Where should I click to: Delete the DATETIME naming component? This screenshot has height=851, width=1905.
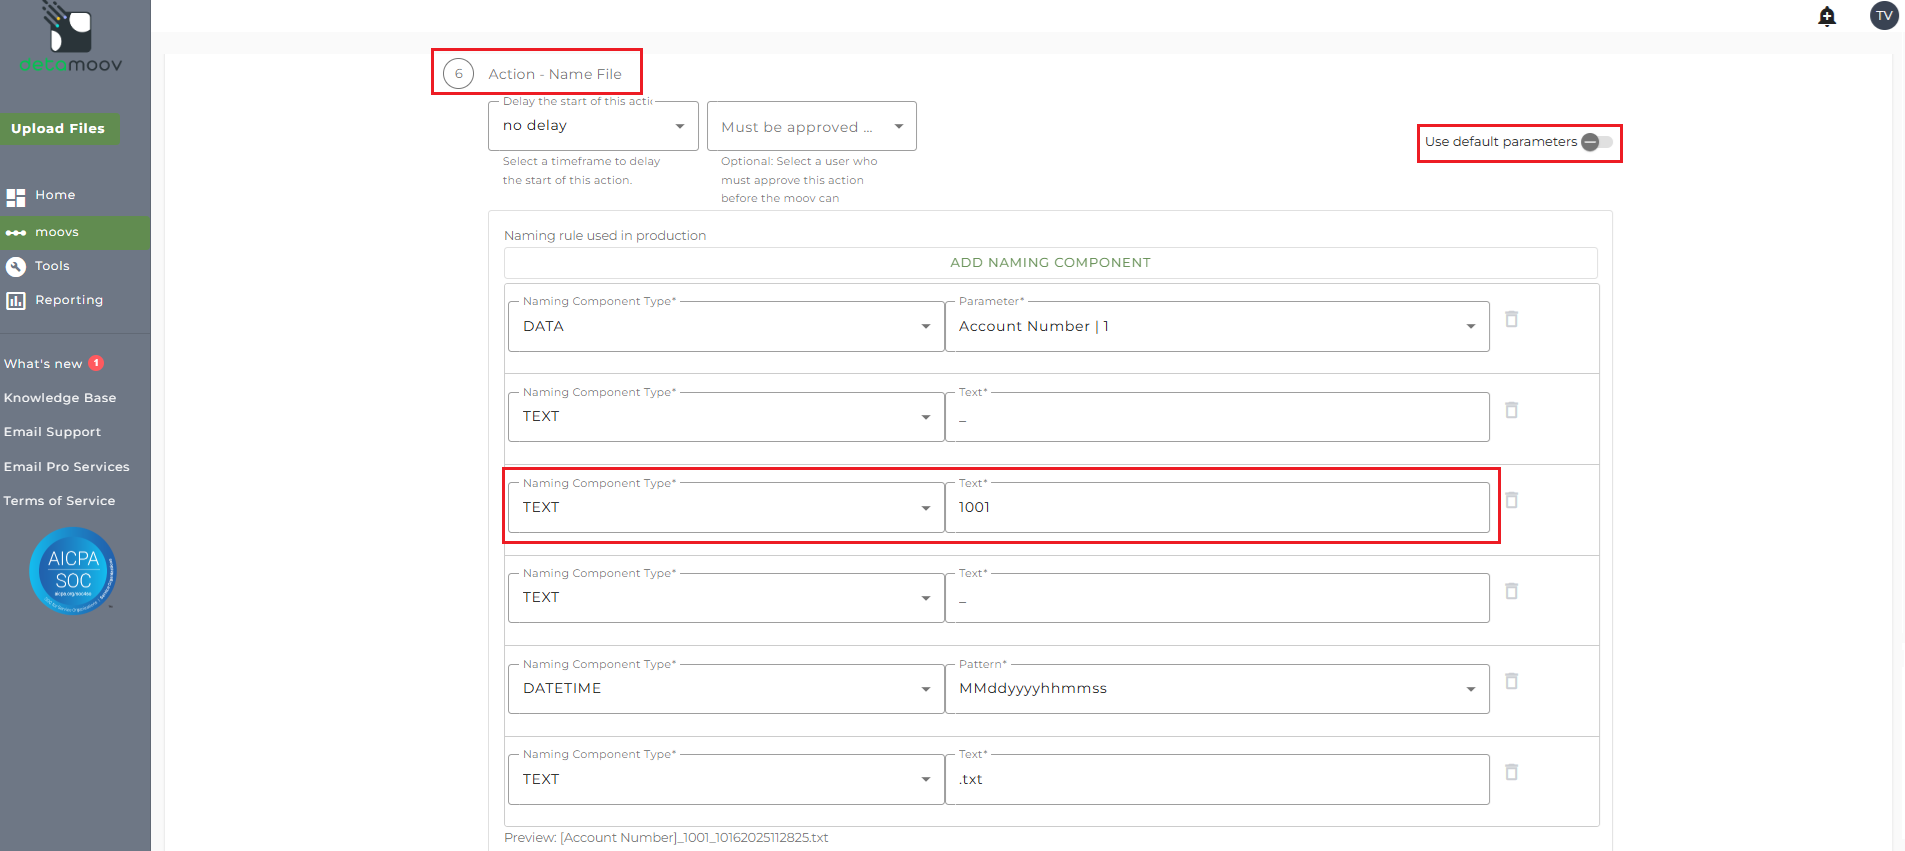coord(1511,681)
